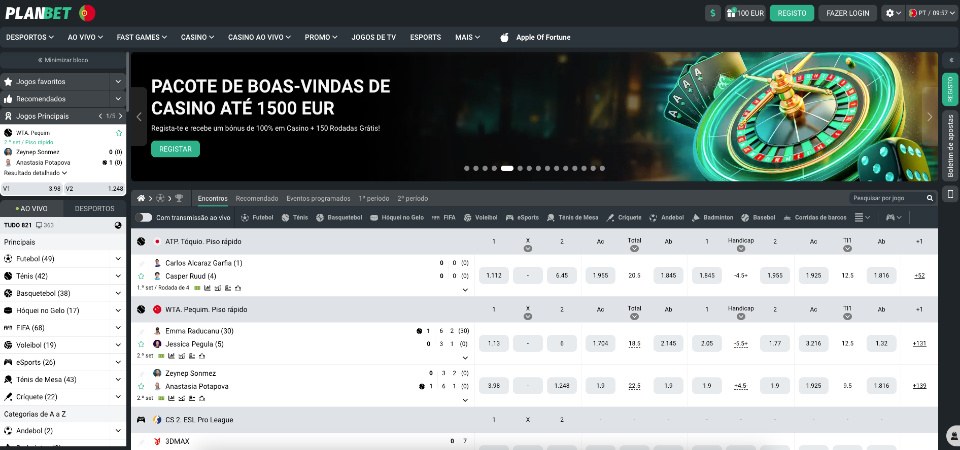960x450 pixels.
Task: Switch to the DESPORTOS tab
Action: (x=94, y=208)
